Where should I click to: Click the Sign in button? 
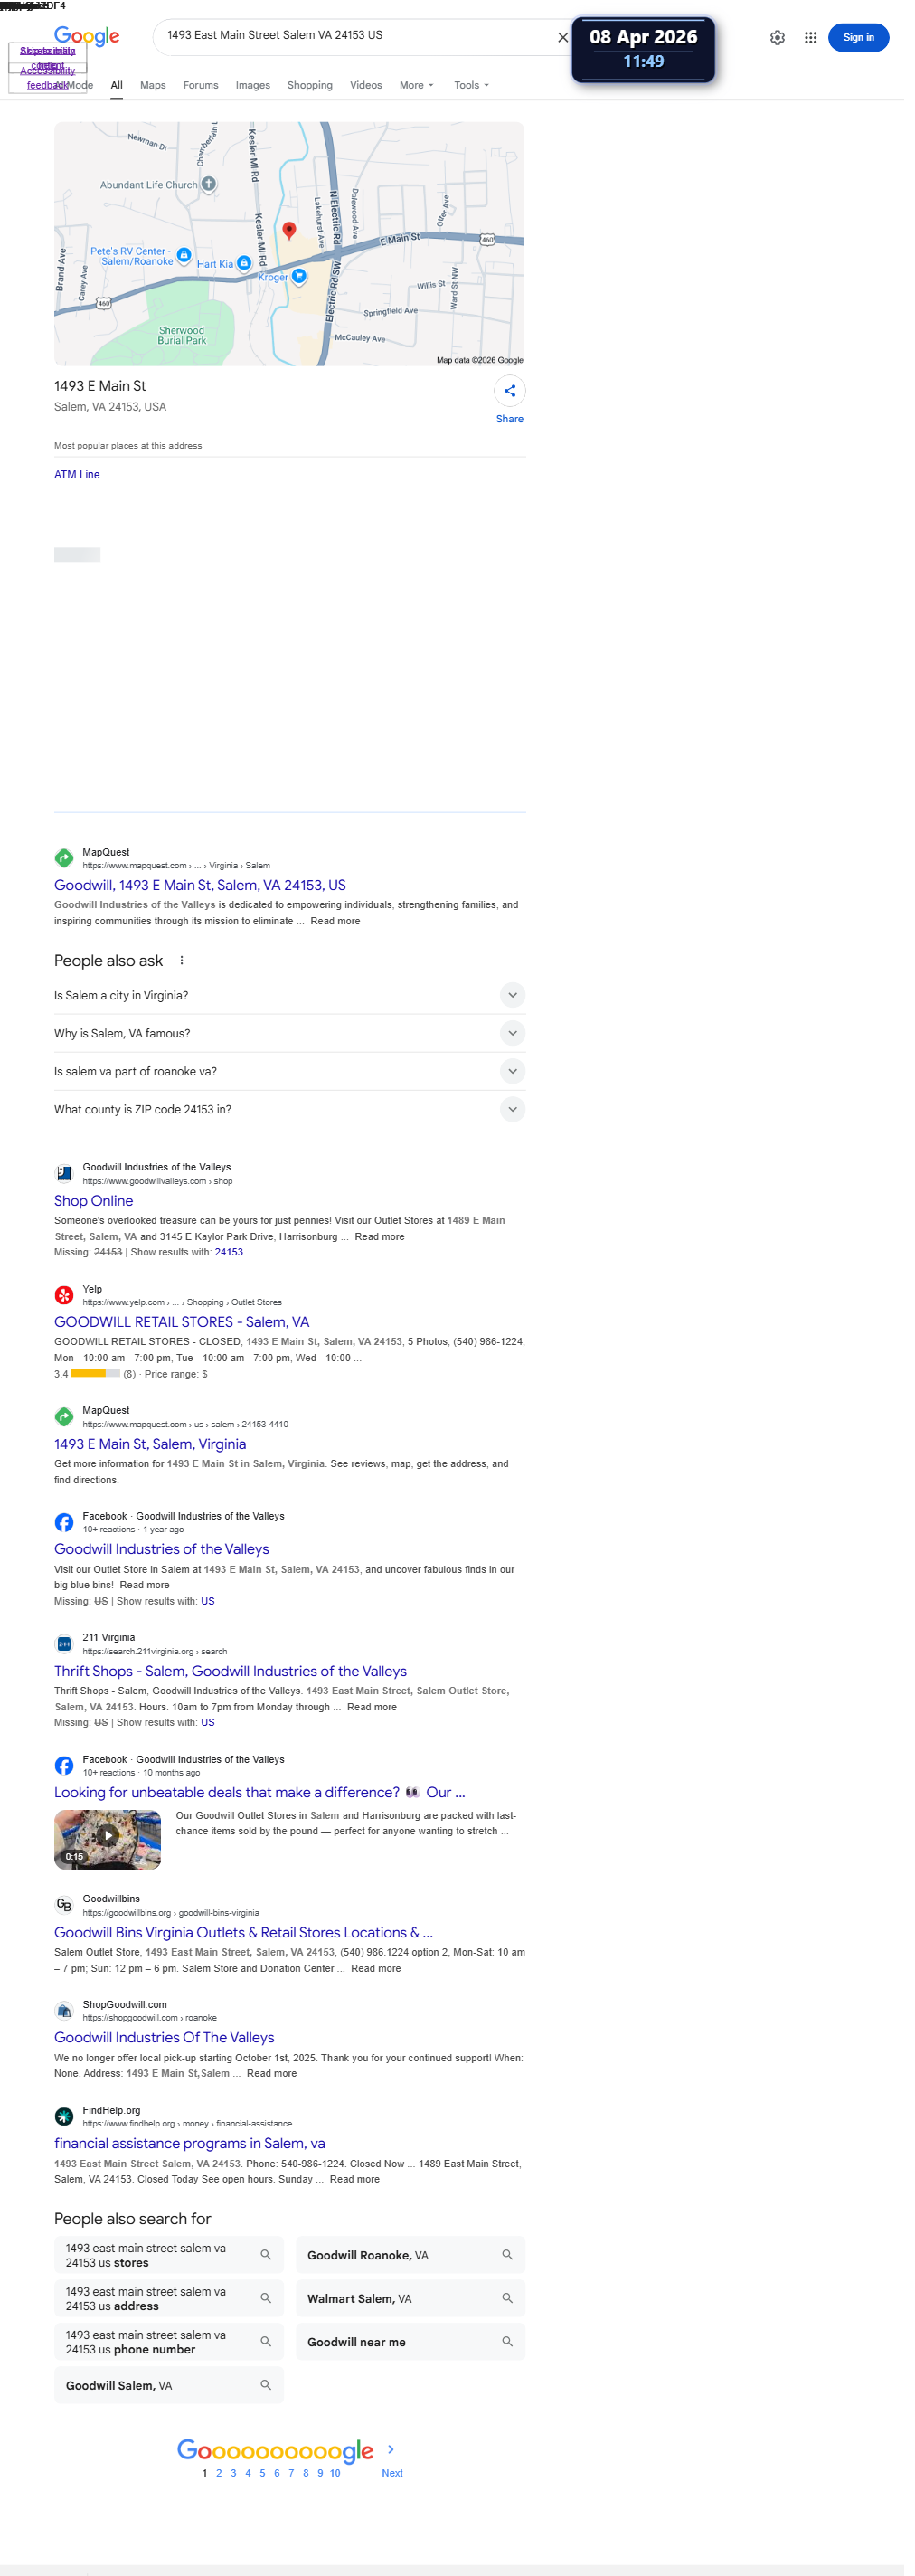pyautogui.click(x=869, y=38)
